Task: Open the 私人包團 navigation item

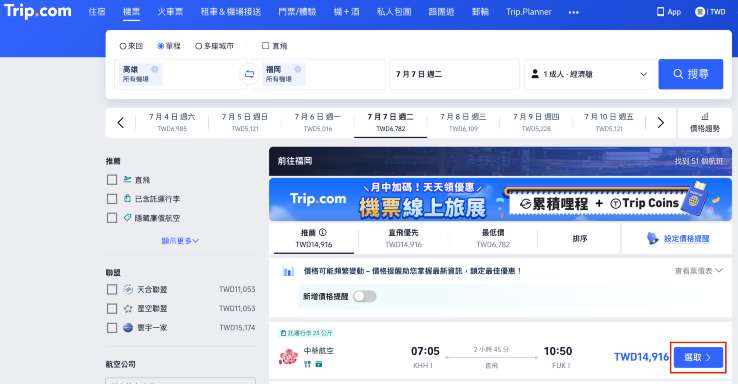Action: [x=394, y=12]
